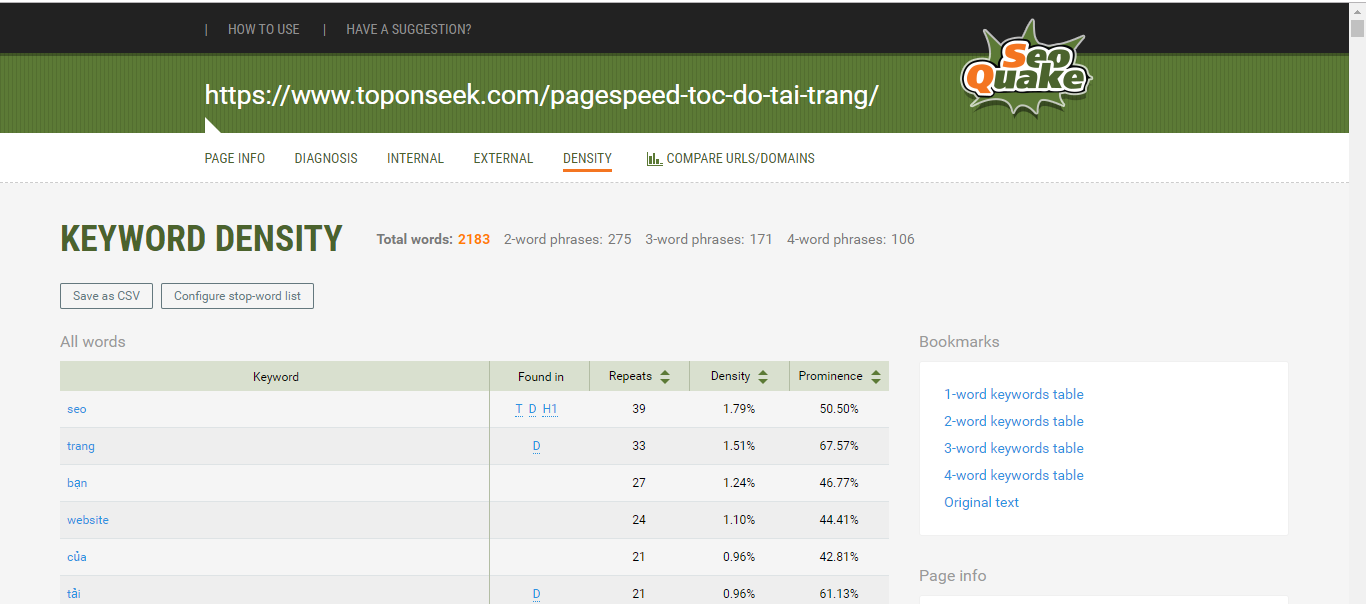This screenshot has width=1366, height=604.
Task: Click Have a Suggestion? link
Action: [x=408, y=29]
